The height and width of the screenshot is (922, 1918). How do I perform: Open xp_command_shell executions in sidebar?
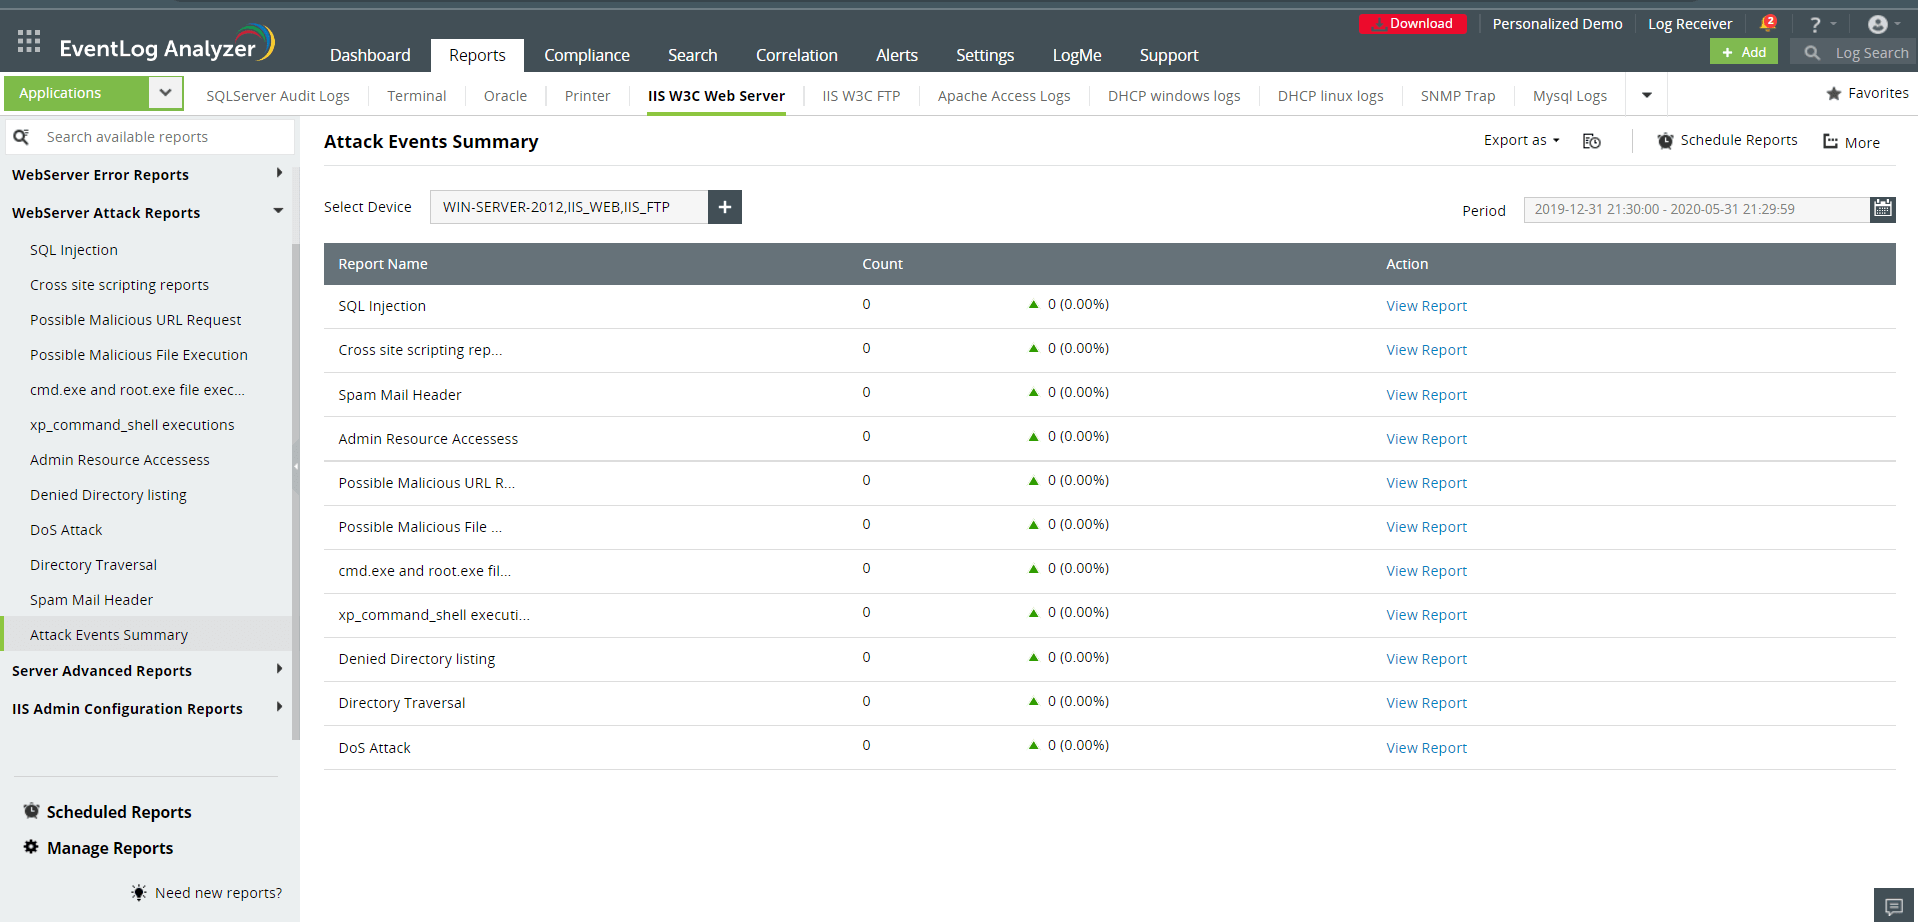[x=132, y=425]
